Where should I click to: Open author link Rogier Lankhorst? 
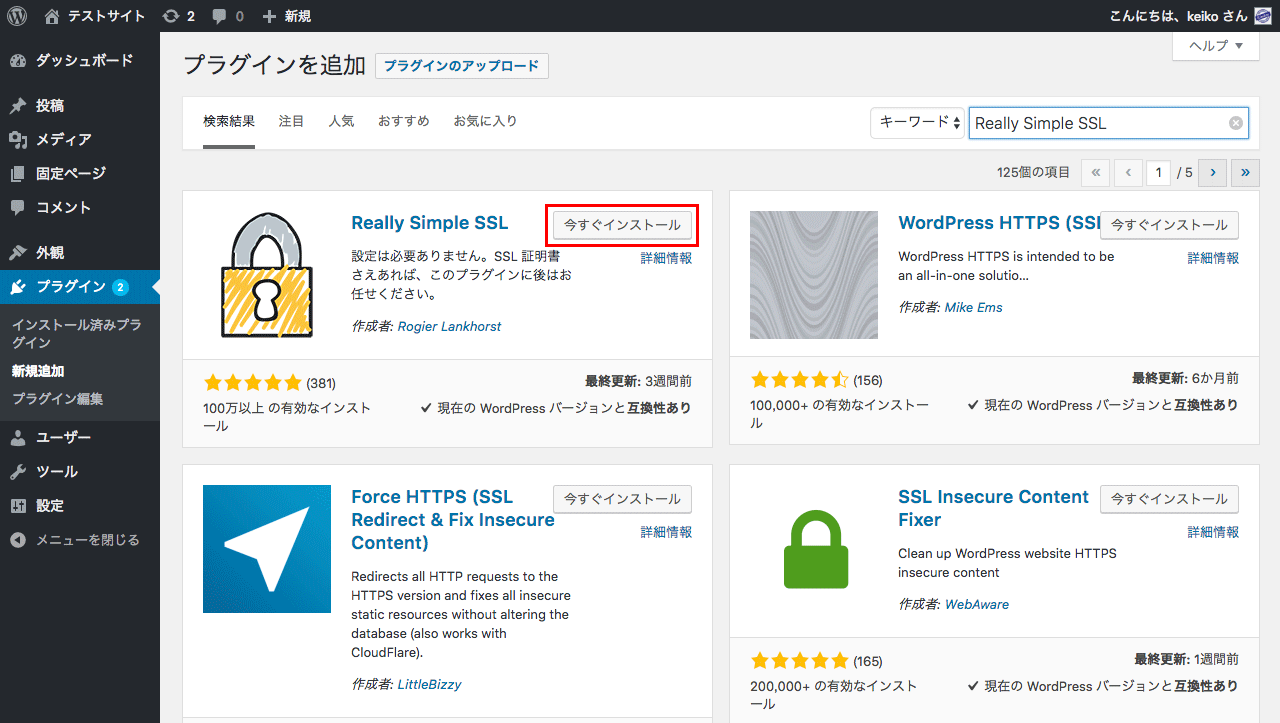449,326
